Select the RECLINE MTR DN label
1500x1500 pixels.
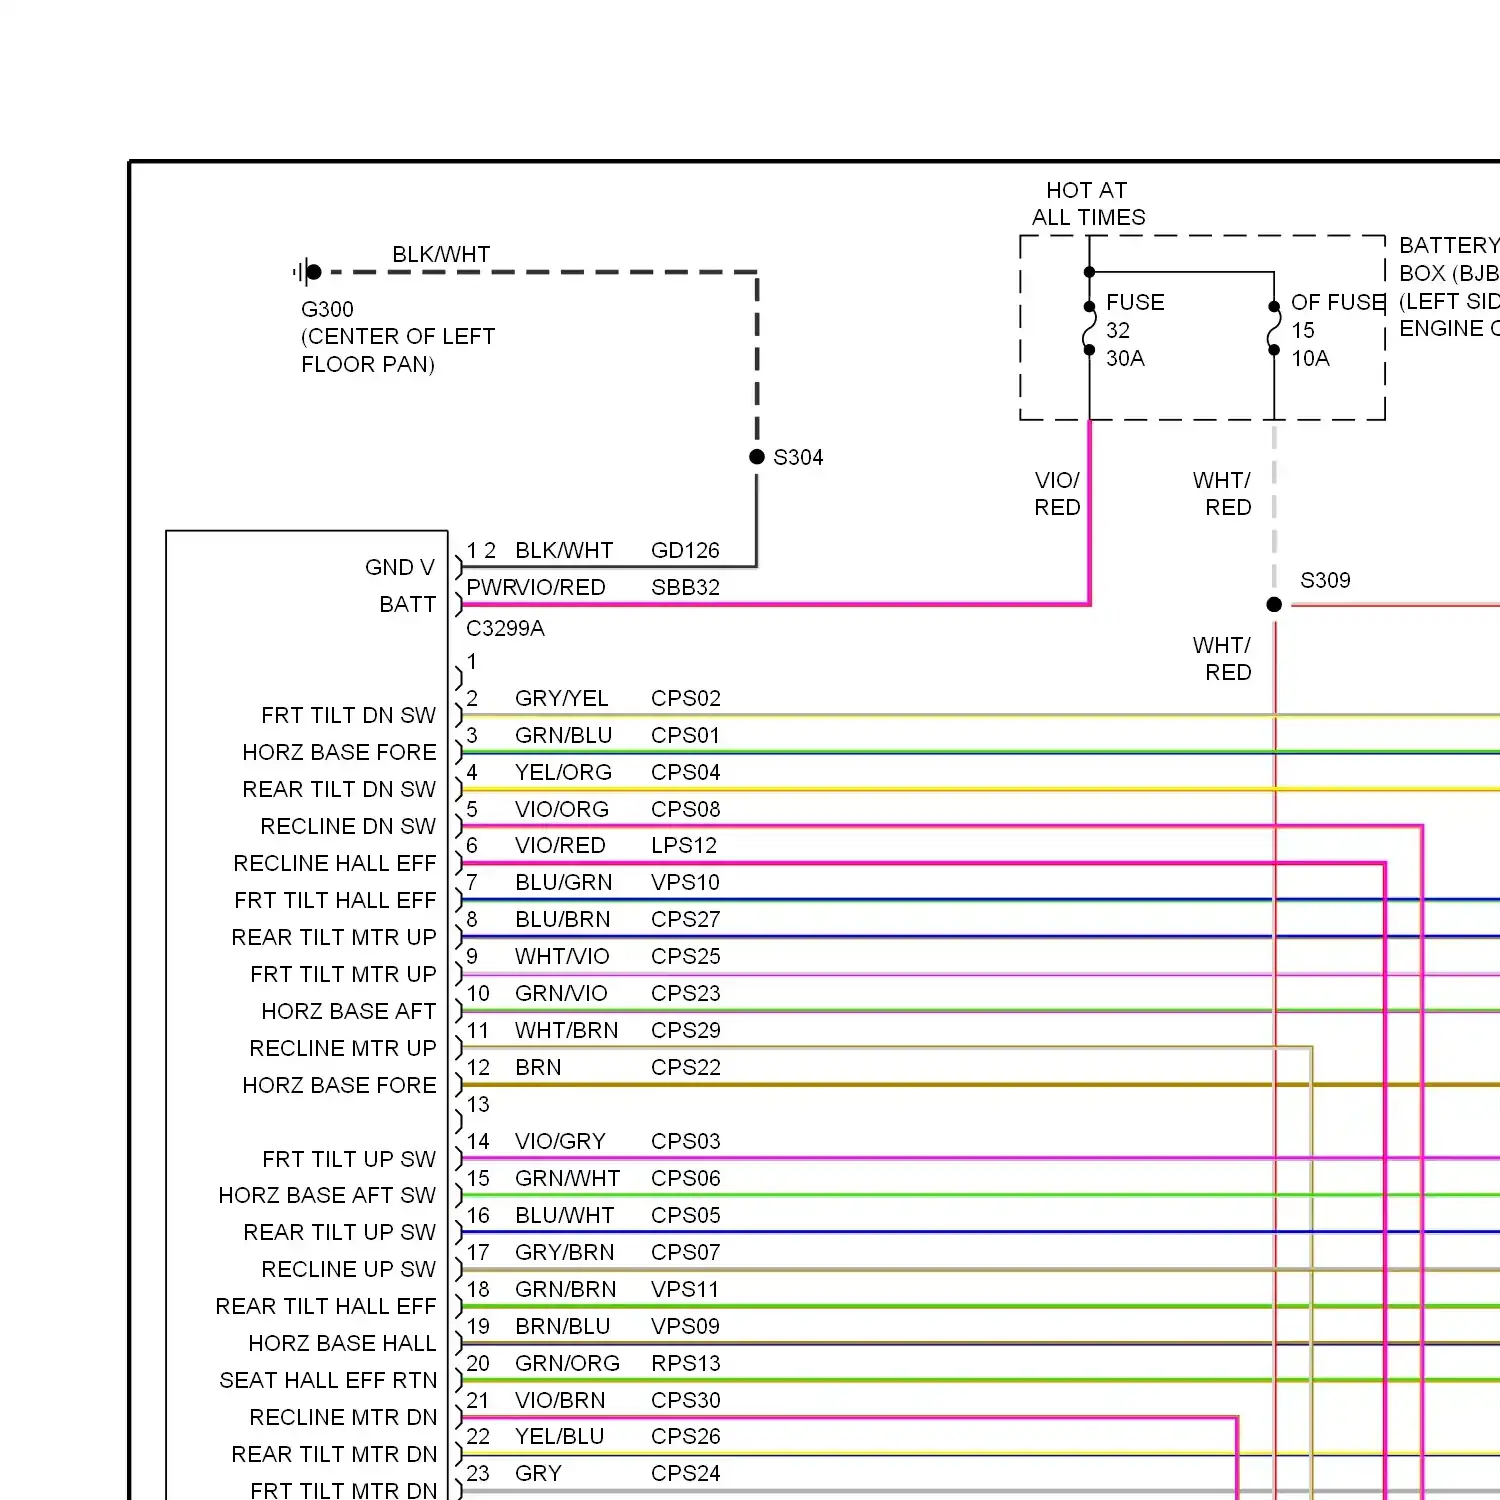343,1418
